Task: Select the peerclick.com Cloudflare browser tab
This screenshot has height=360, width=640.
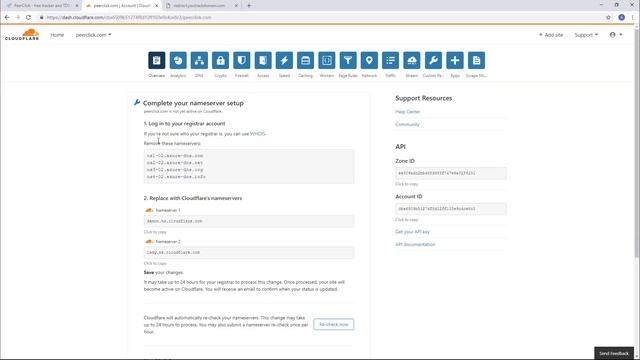Action: [x=122, y=6]
